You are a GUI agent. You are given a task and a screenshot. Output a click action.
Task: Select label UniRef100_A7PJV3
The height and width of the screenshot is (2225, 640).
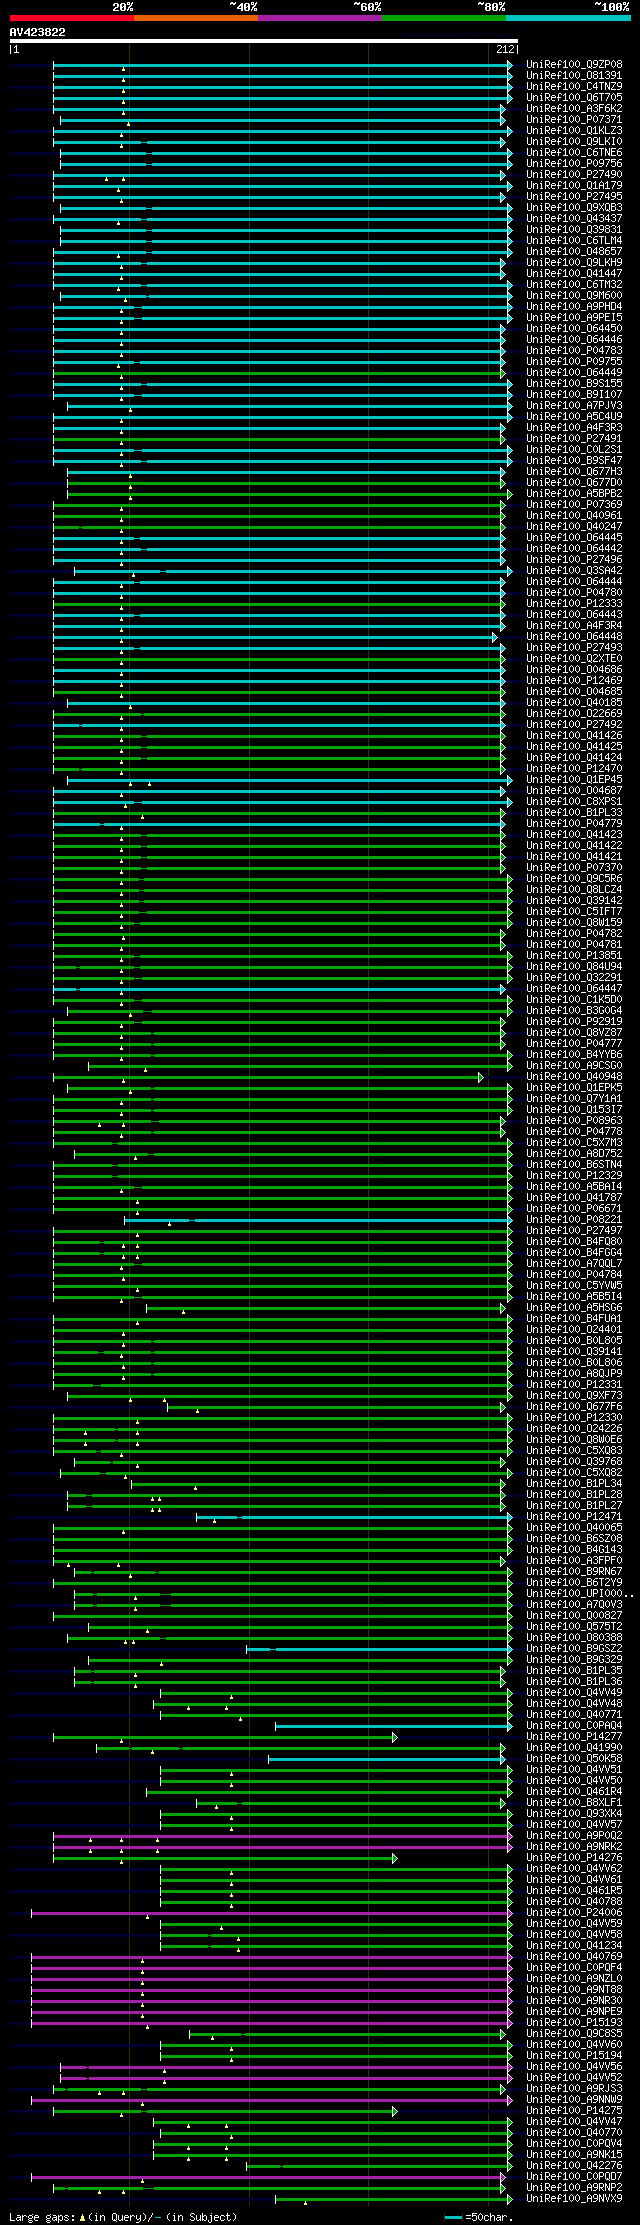tap(574, 406)
